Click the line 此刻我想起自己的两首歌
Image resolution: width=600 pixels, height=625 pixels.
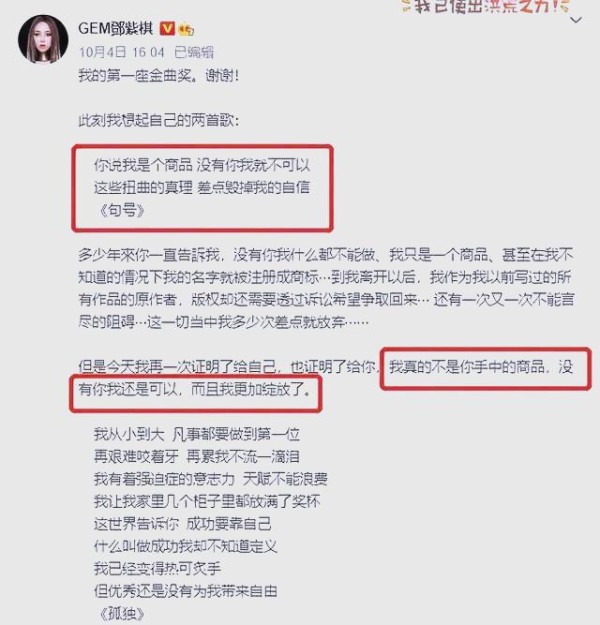pos(159,120)
